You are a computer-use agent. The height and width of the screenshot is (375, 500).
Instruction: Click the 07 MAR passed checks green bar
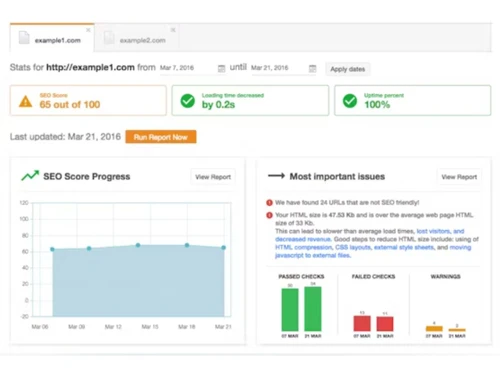pyautogui.click(x=290, y=310)
